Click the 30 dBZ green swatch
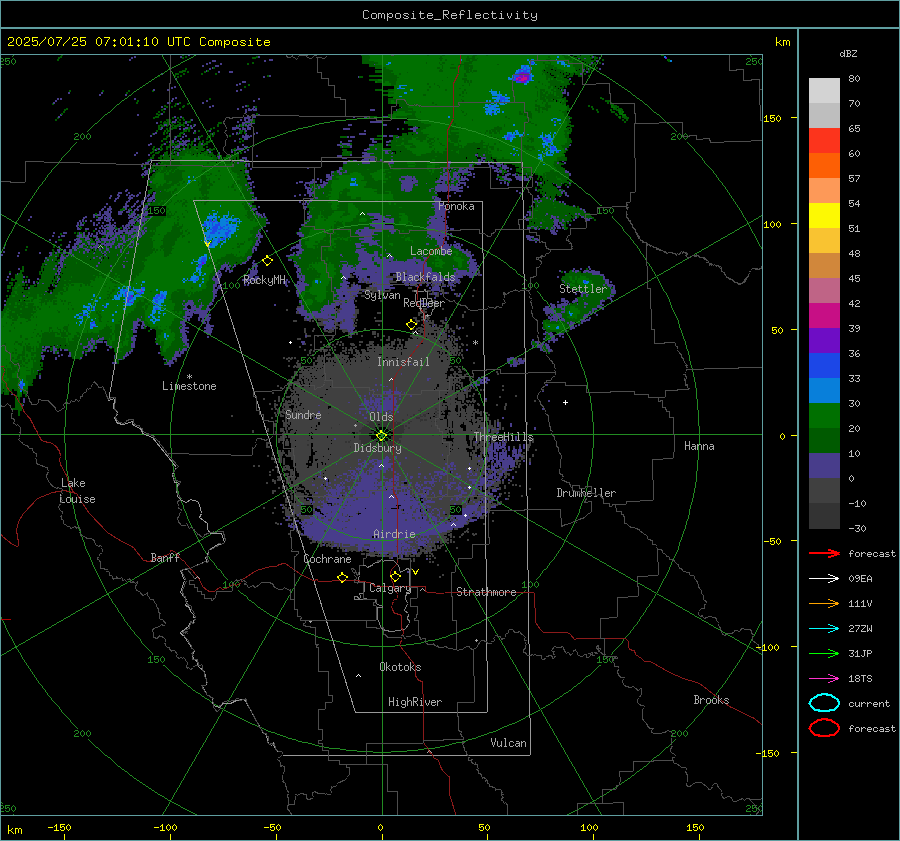900x841 pixels. 824,415
